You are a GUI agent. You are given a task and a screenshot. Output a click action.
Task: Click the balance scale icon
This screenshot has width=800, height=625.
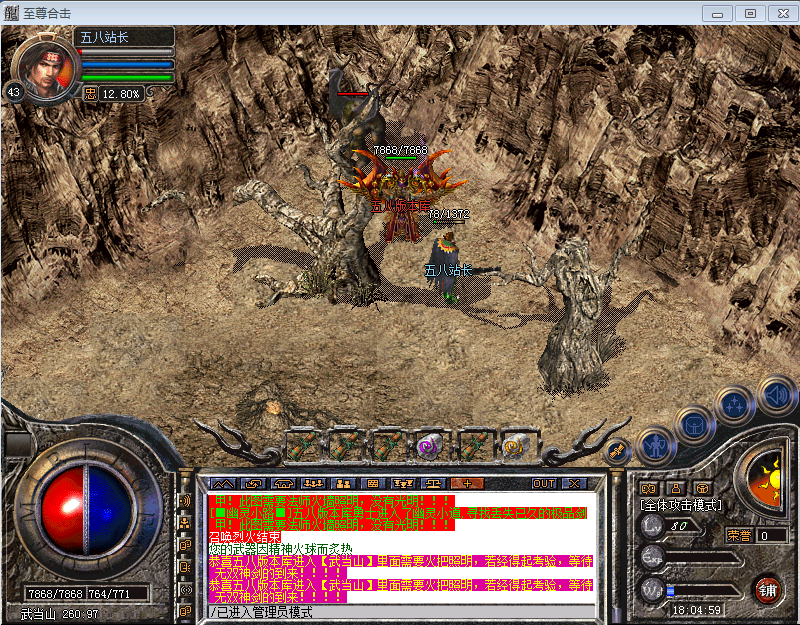click(x=433, y=484)
